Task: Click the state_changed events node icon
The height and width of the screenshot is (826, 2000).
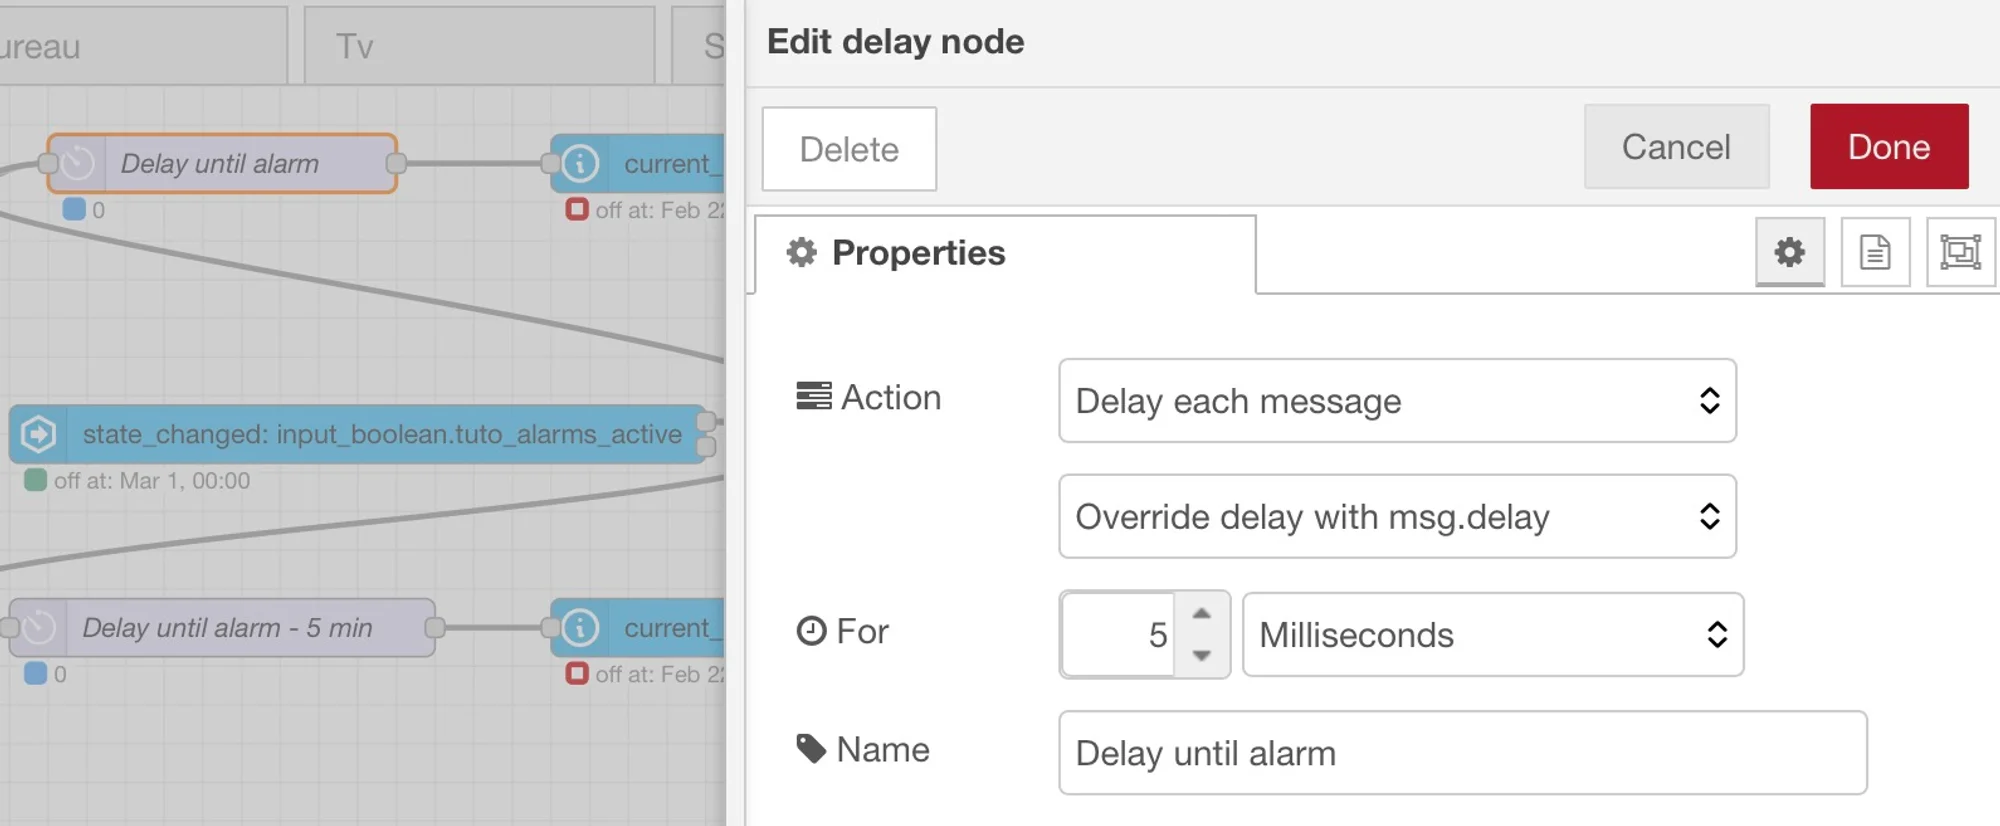Action: (x=39, y=434)
